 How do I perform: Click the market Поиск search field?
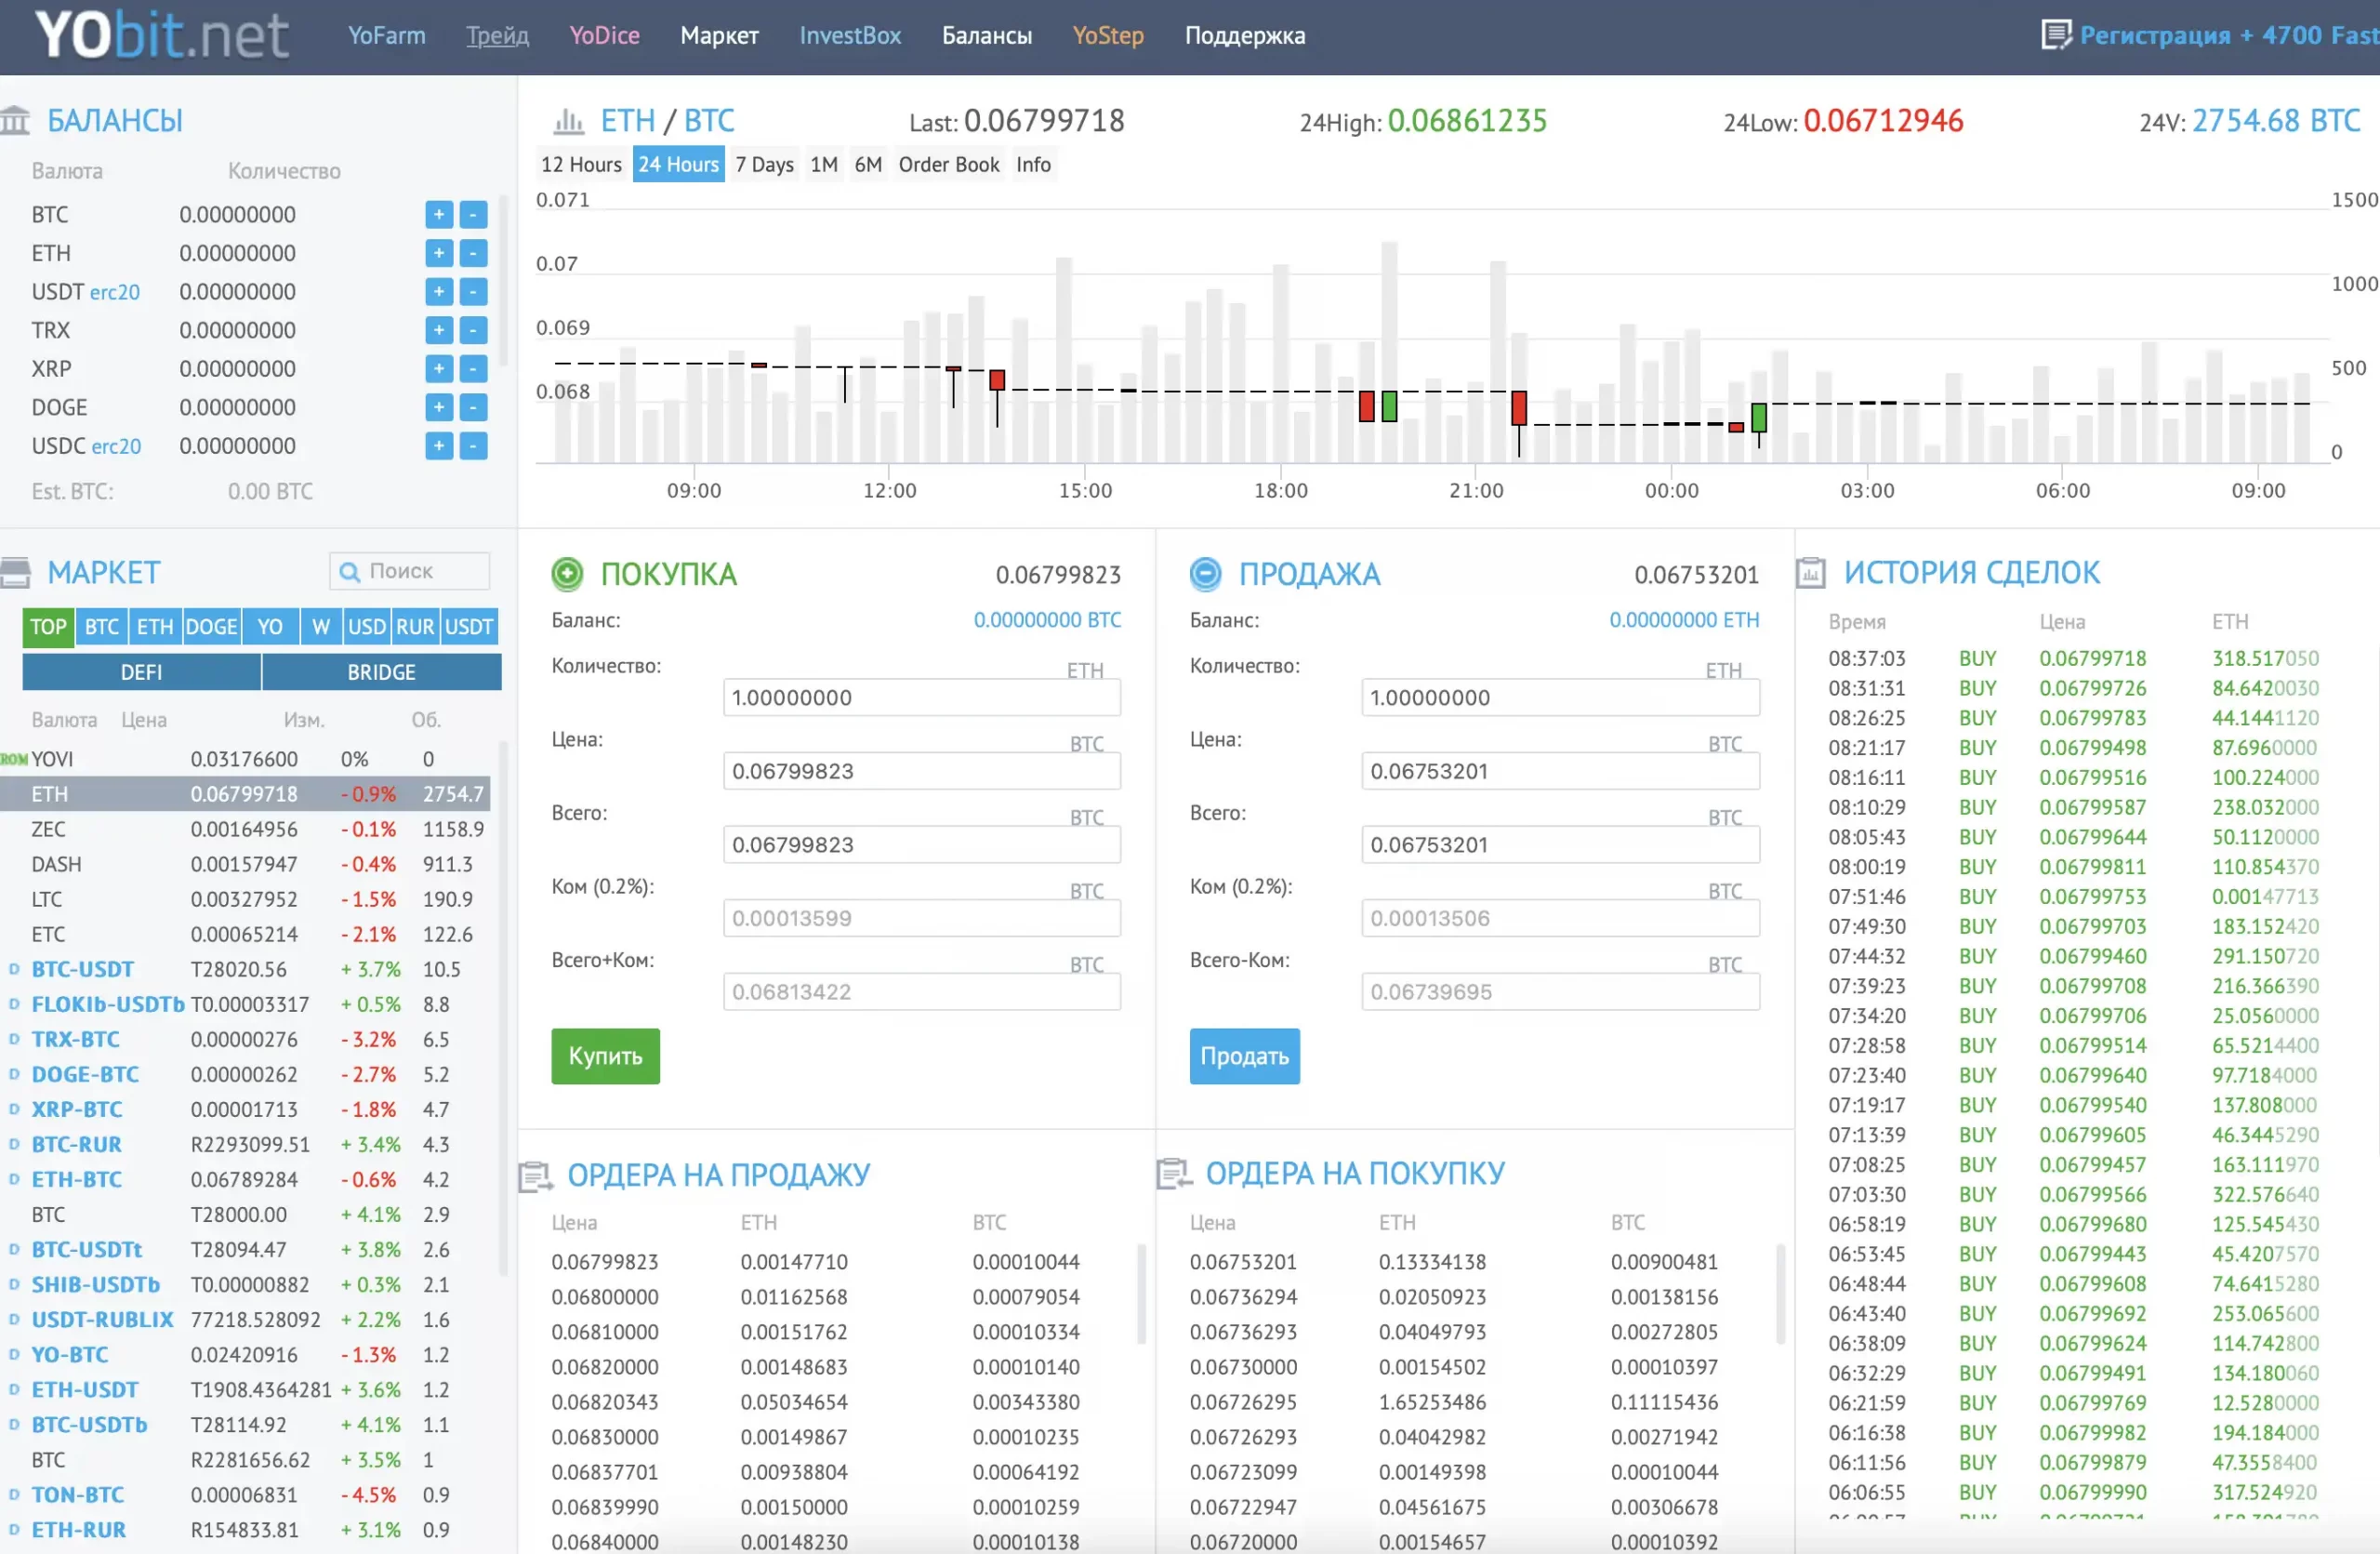point(409,571)
